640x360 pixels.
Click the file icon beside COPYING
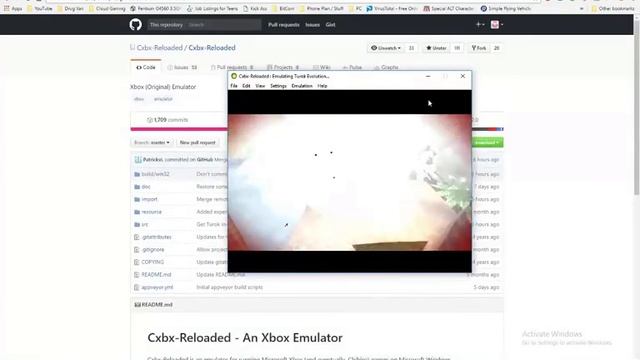tap(137, 262)
